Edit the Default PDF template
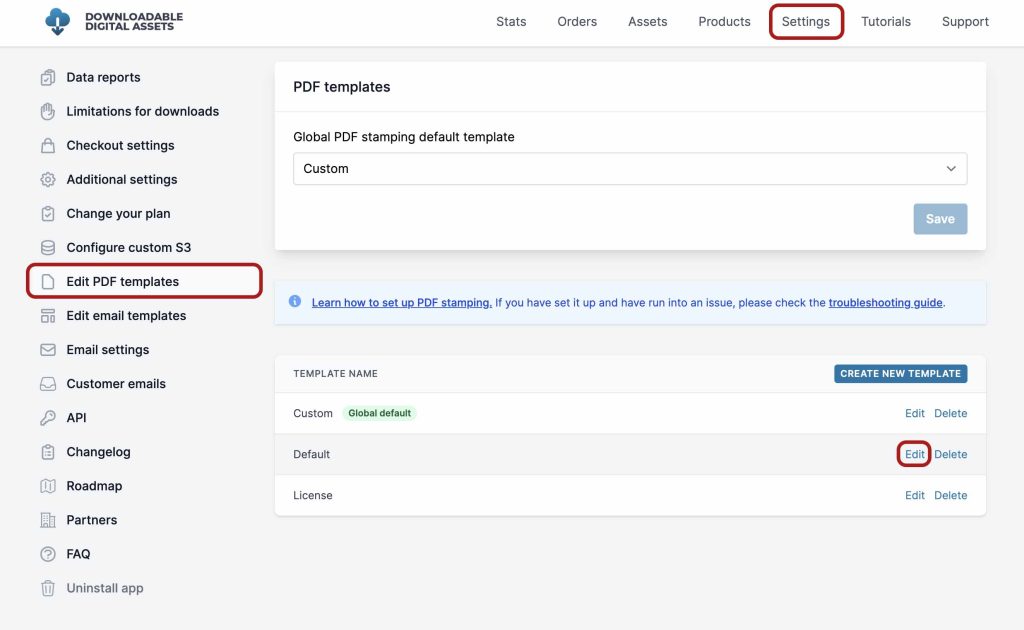The height and width of the screenshot is (630, 1024). pos(914,454)
